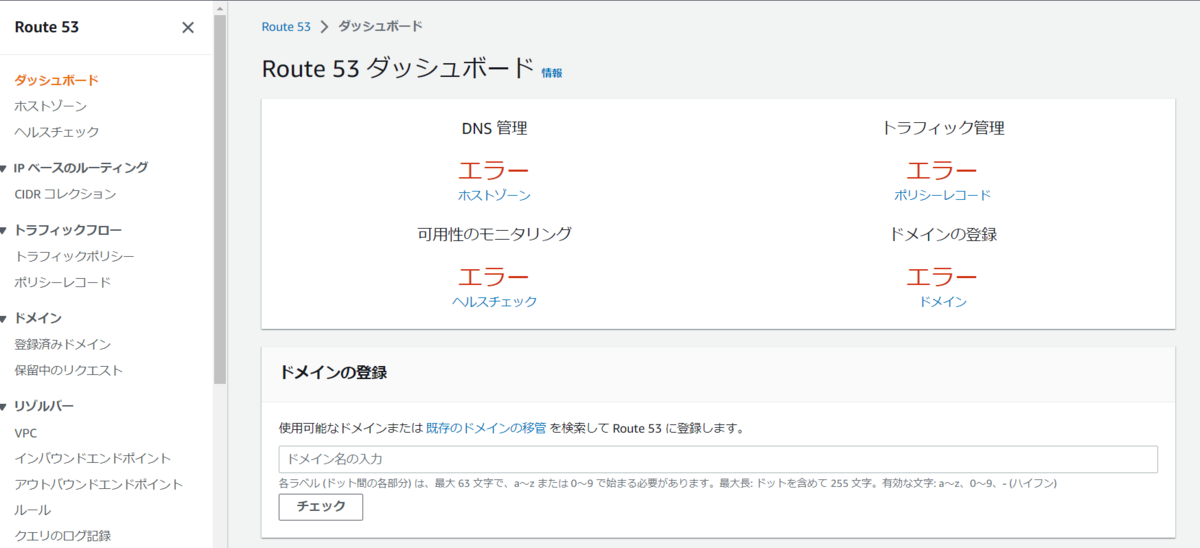Open 保留中のリクエスト in the sidebar
Image resolution: width=1200 pixels, height=548 pixels.
tap(68, 370)
